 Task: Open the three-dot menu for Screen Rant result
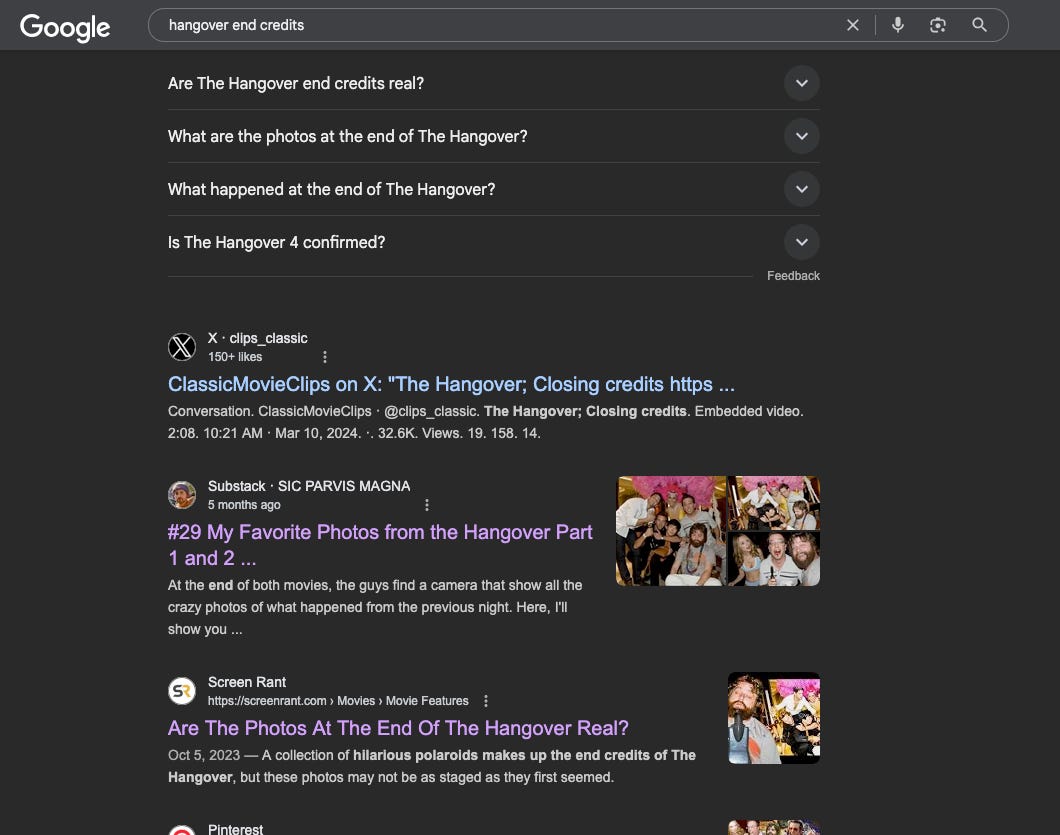pos(485,700)
